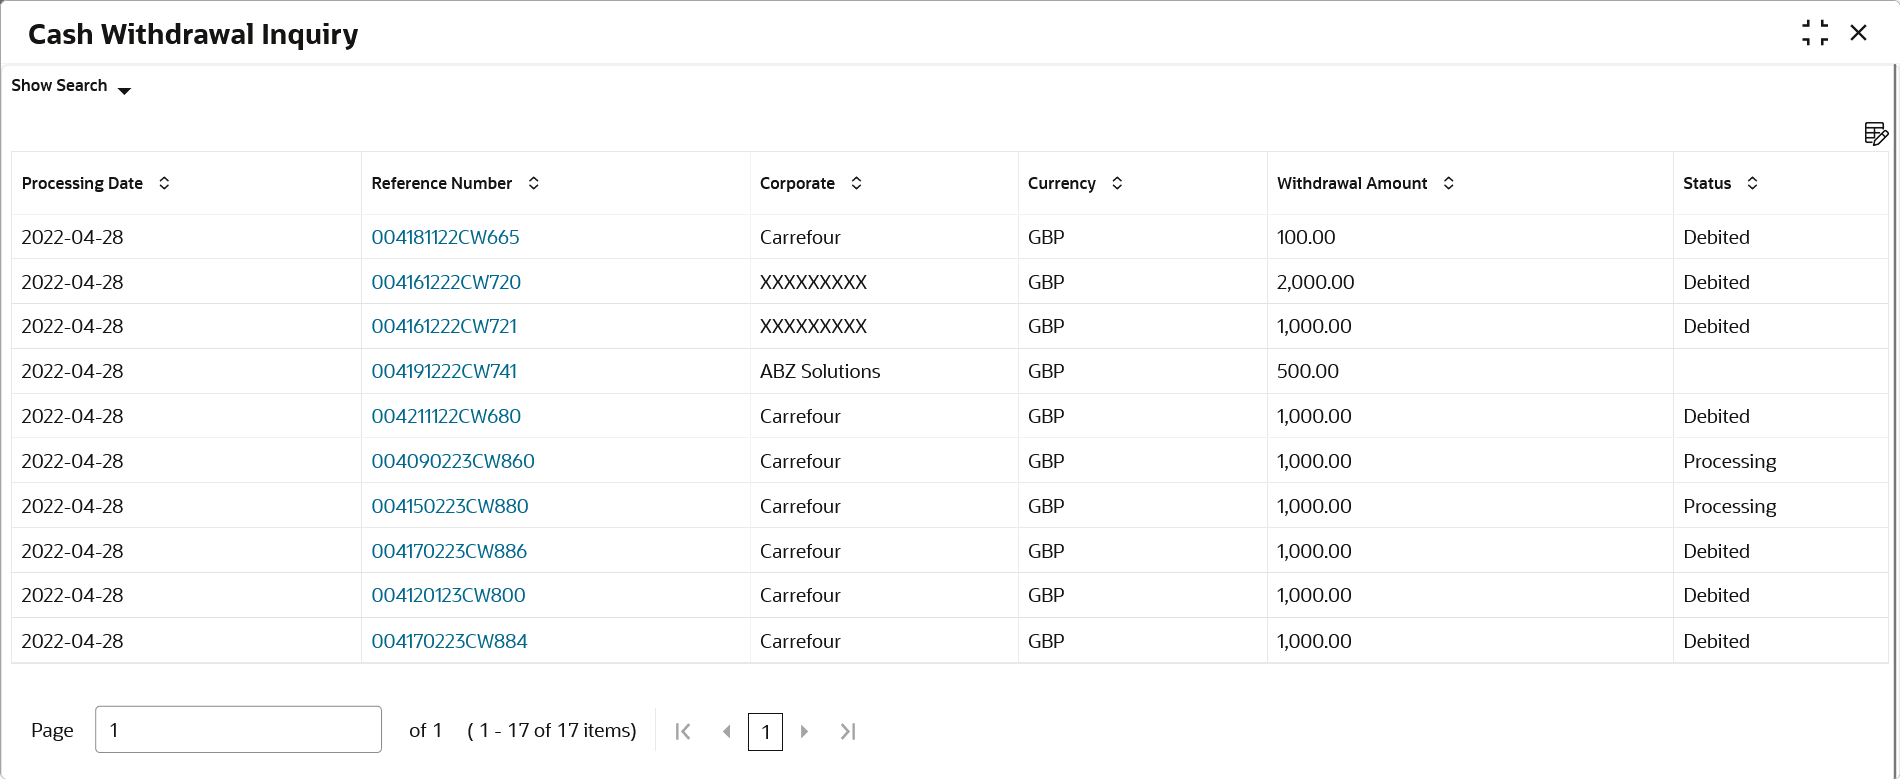Sort by Currency column
Image resolution: width=1900 pixels, height=779 pixels.
1117,183
